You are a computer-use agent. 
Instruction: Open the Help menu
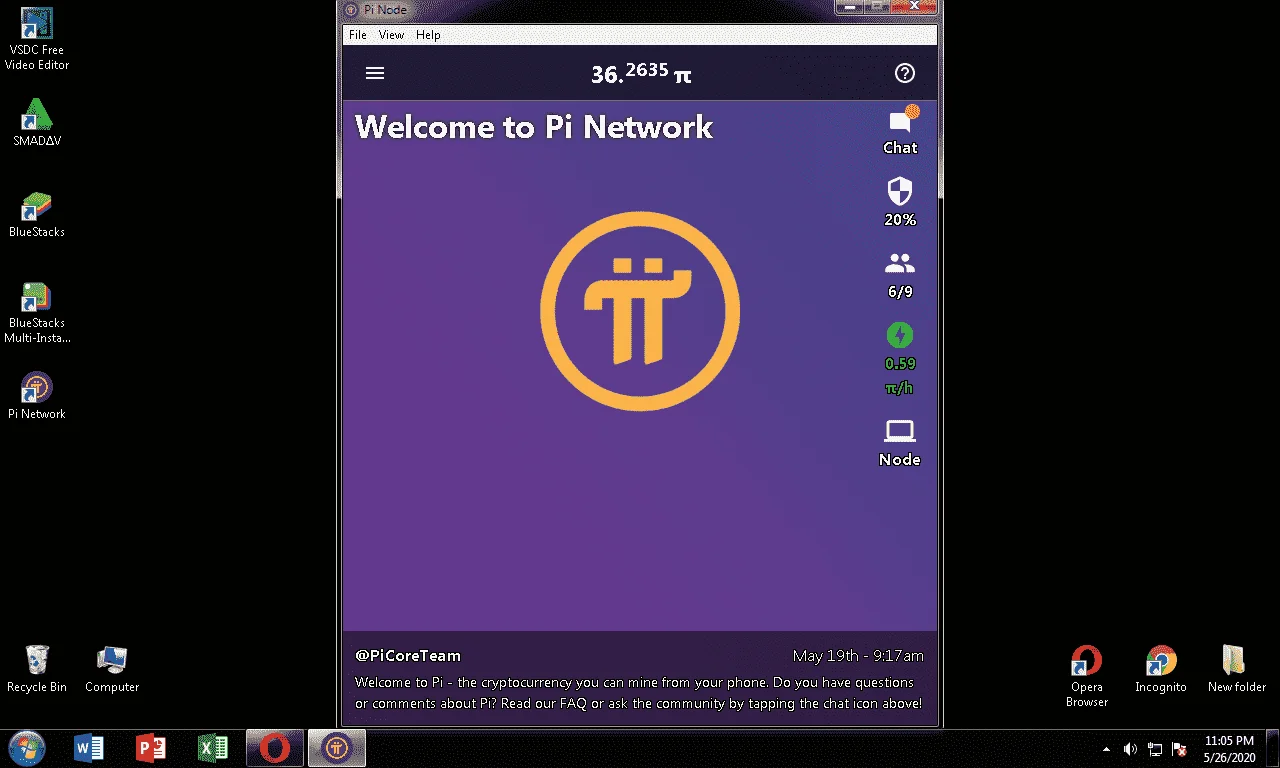(428, 35)
